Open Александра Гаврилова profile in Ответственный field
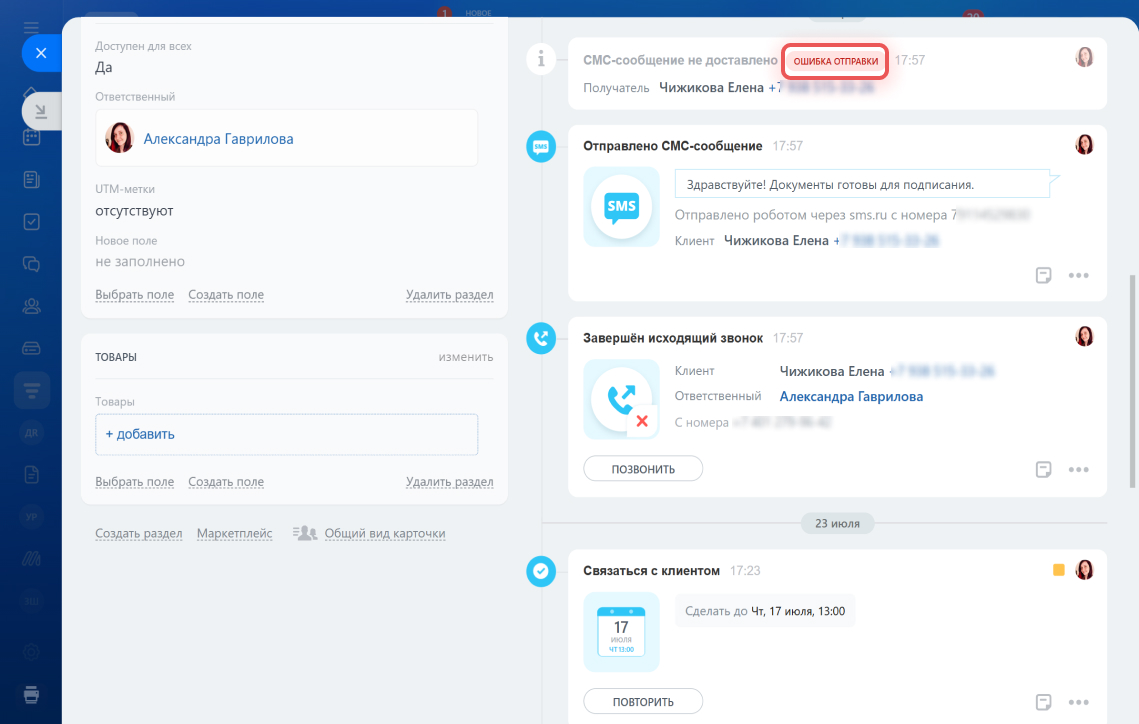The image size is (1139, 724). click(218, 139)
